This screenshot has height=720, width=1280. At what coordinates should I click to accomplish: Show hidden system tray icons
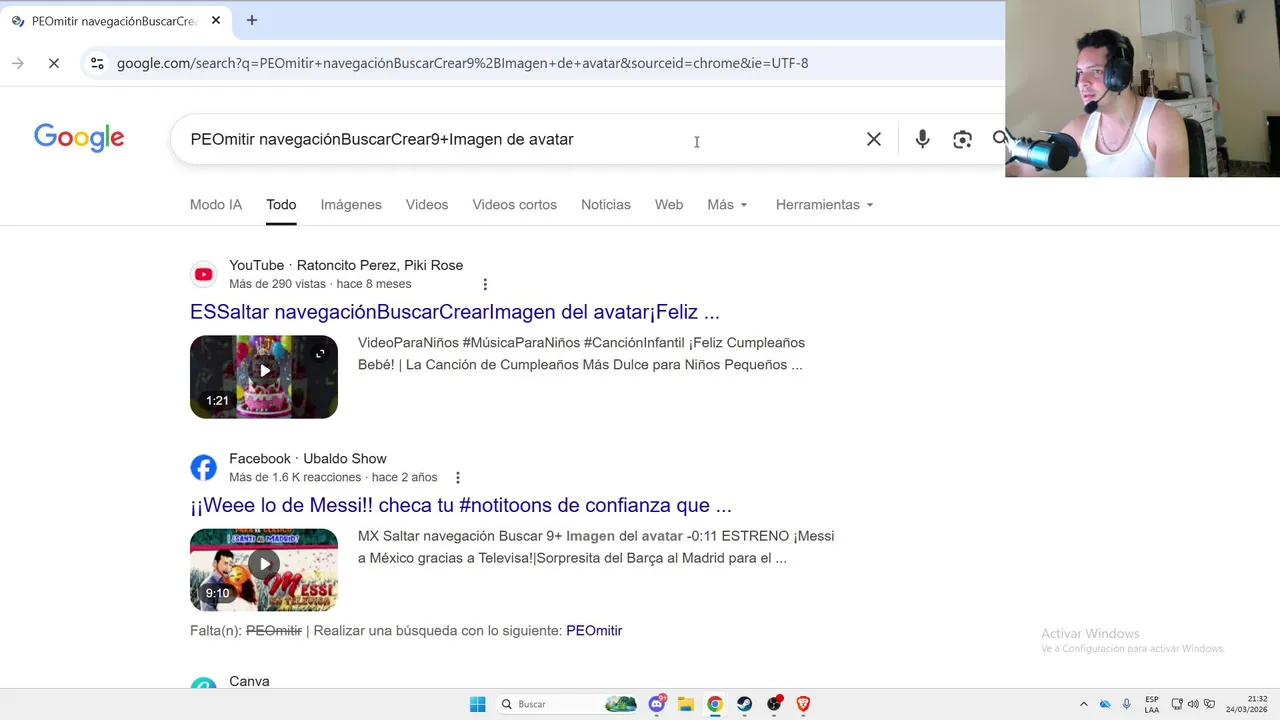1083,704
